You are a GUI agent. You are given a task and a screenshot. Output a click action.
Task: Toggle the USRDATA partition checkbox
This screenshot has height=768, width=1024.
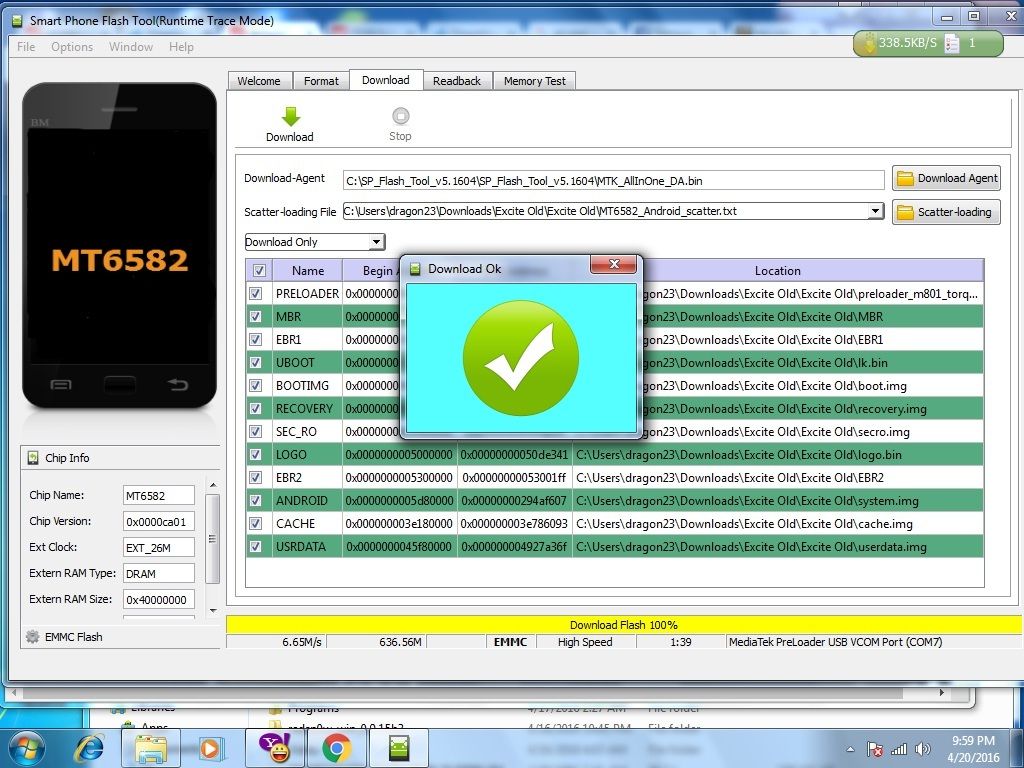tap(256, 547)
